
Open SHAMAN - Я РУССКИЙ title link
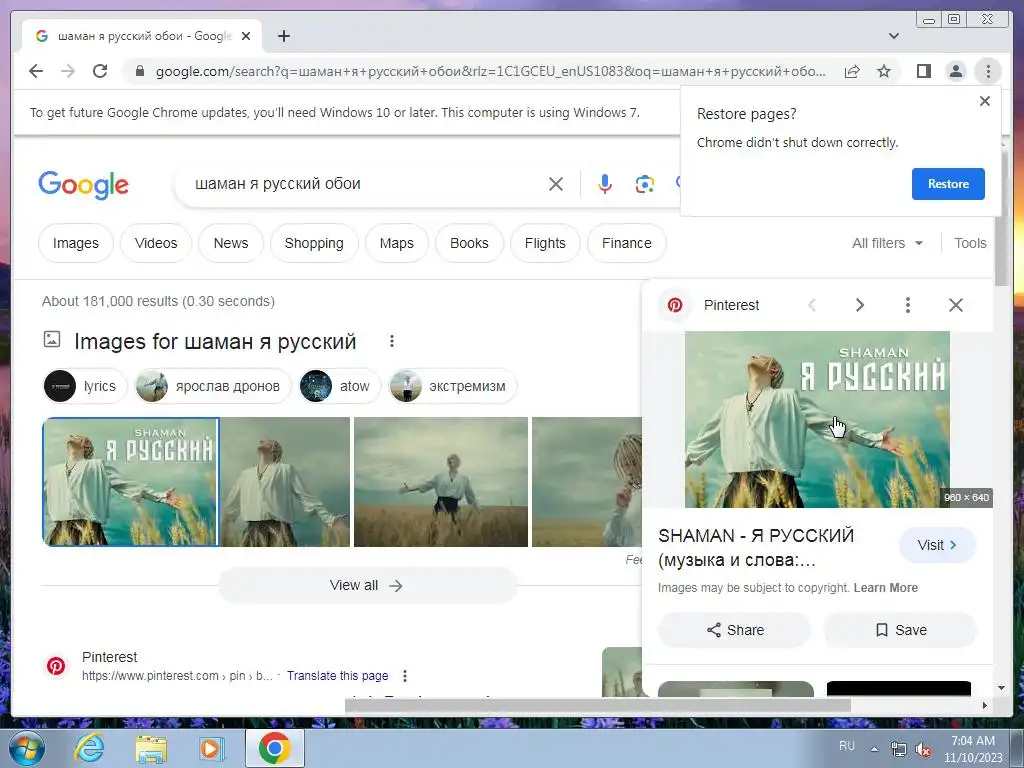click(756, 547)
